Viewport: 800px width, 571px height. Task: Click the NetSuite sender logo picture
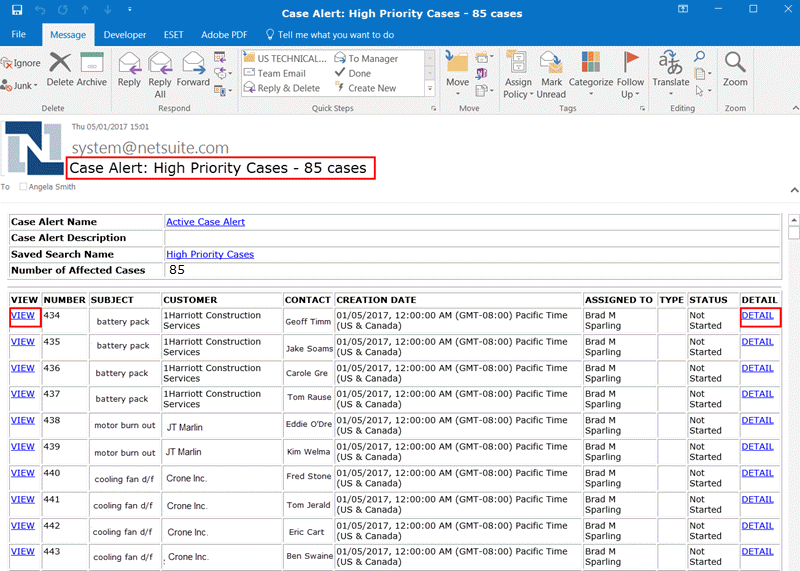[x=34, y=148]
